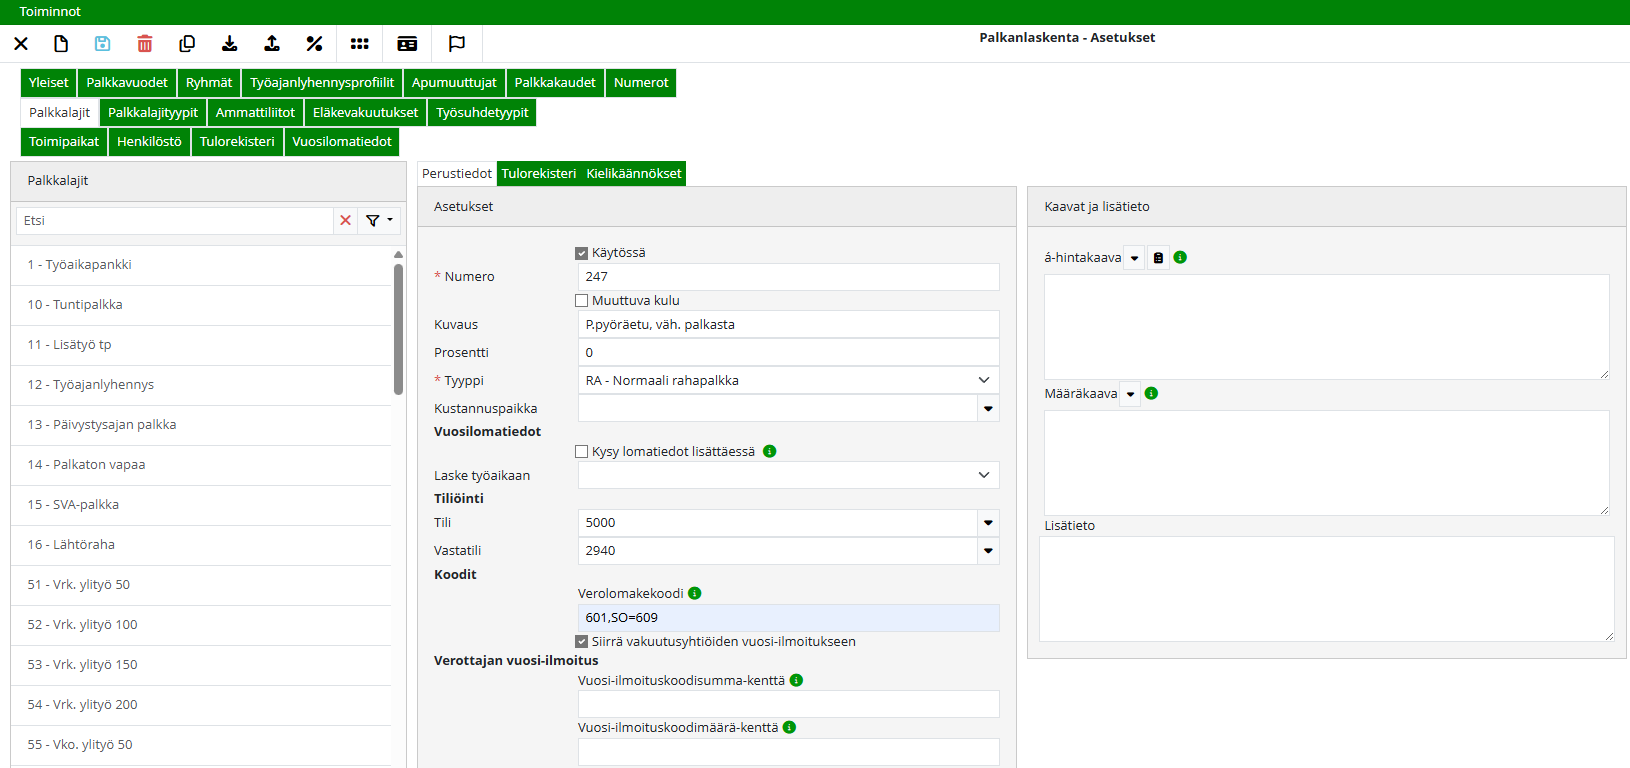The height and width of the screenshot is (768, 1630).
Task: Open the Toimipaikat tab
Action: point(64,142)
